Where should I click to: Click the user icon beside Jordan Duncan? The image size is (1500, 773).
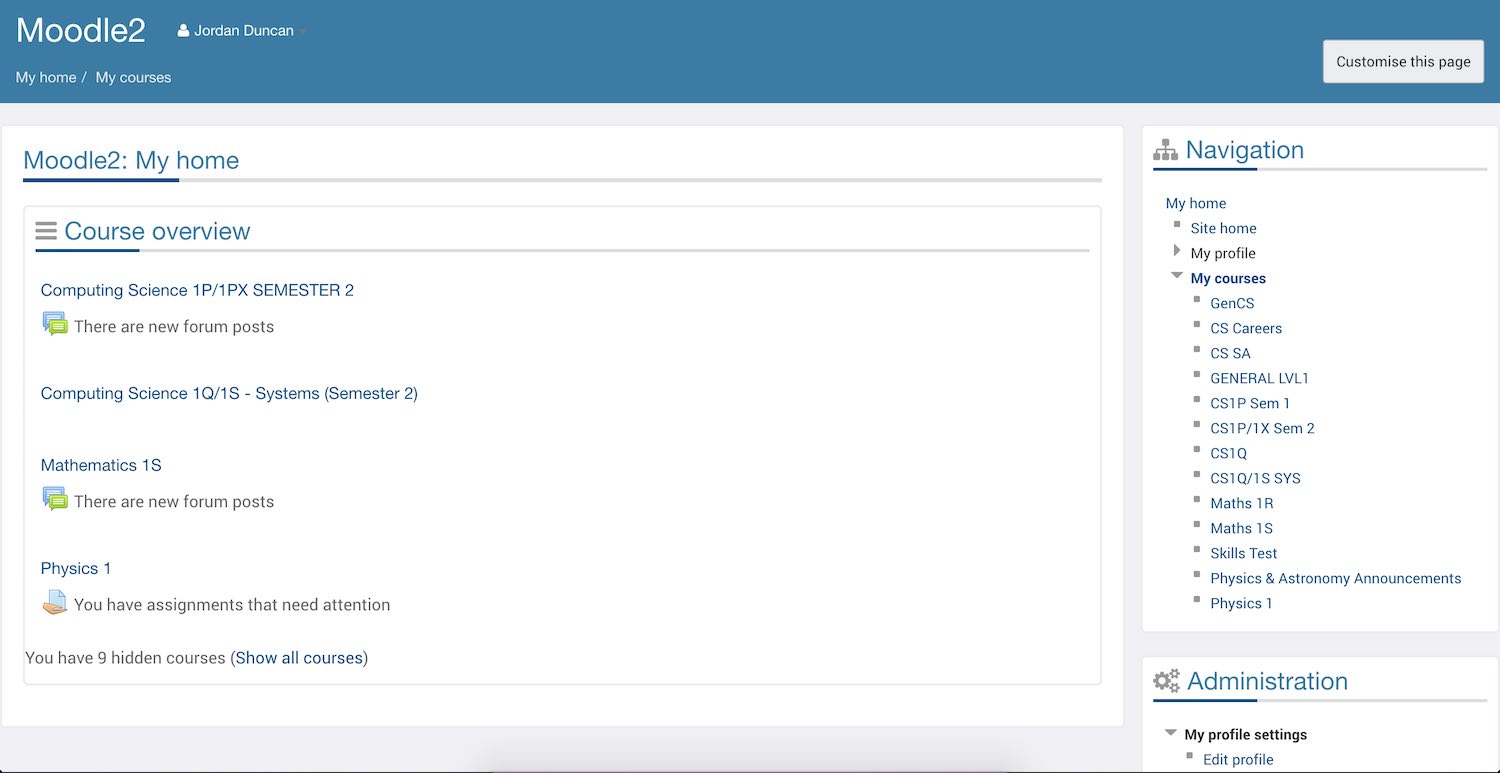(x=183, y=31)
